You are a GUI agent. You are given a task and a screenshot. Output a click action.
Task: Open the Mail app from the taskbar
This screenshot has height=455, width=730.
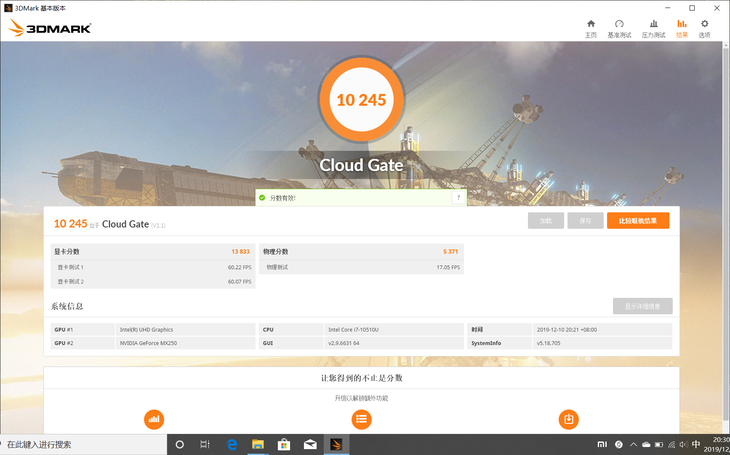(x=310, y=444)
